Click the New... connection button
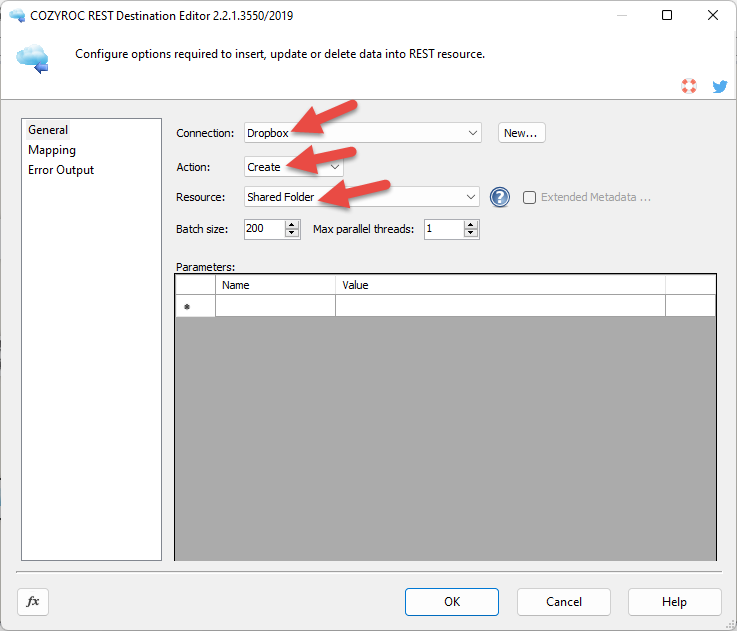Viewport: 737px width, 631px height. point(521,133)
